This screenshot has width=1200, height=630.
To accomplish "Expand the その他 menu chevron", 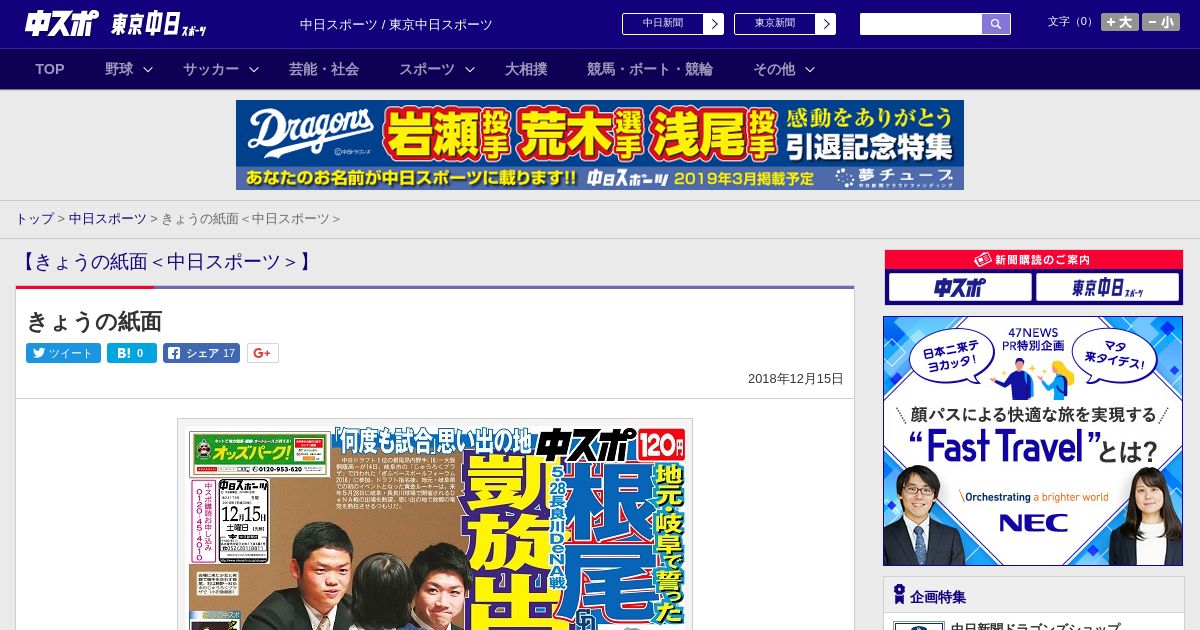I will [810, 70].
